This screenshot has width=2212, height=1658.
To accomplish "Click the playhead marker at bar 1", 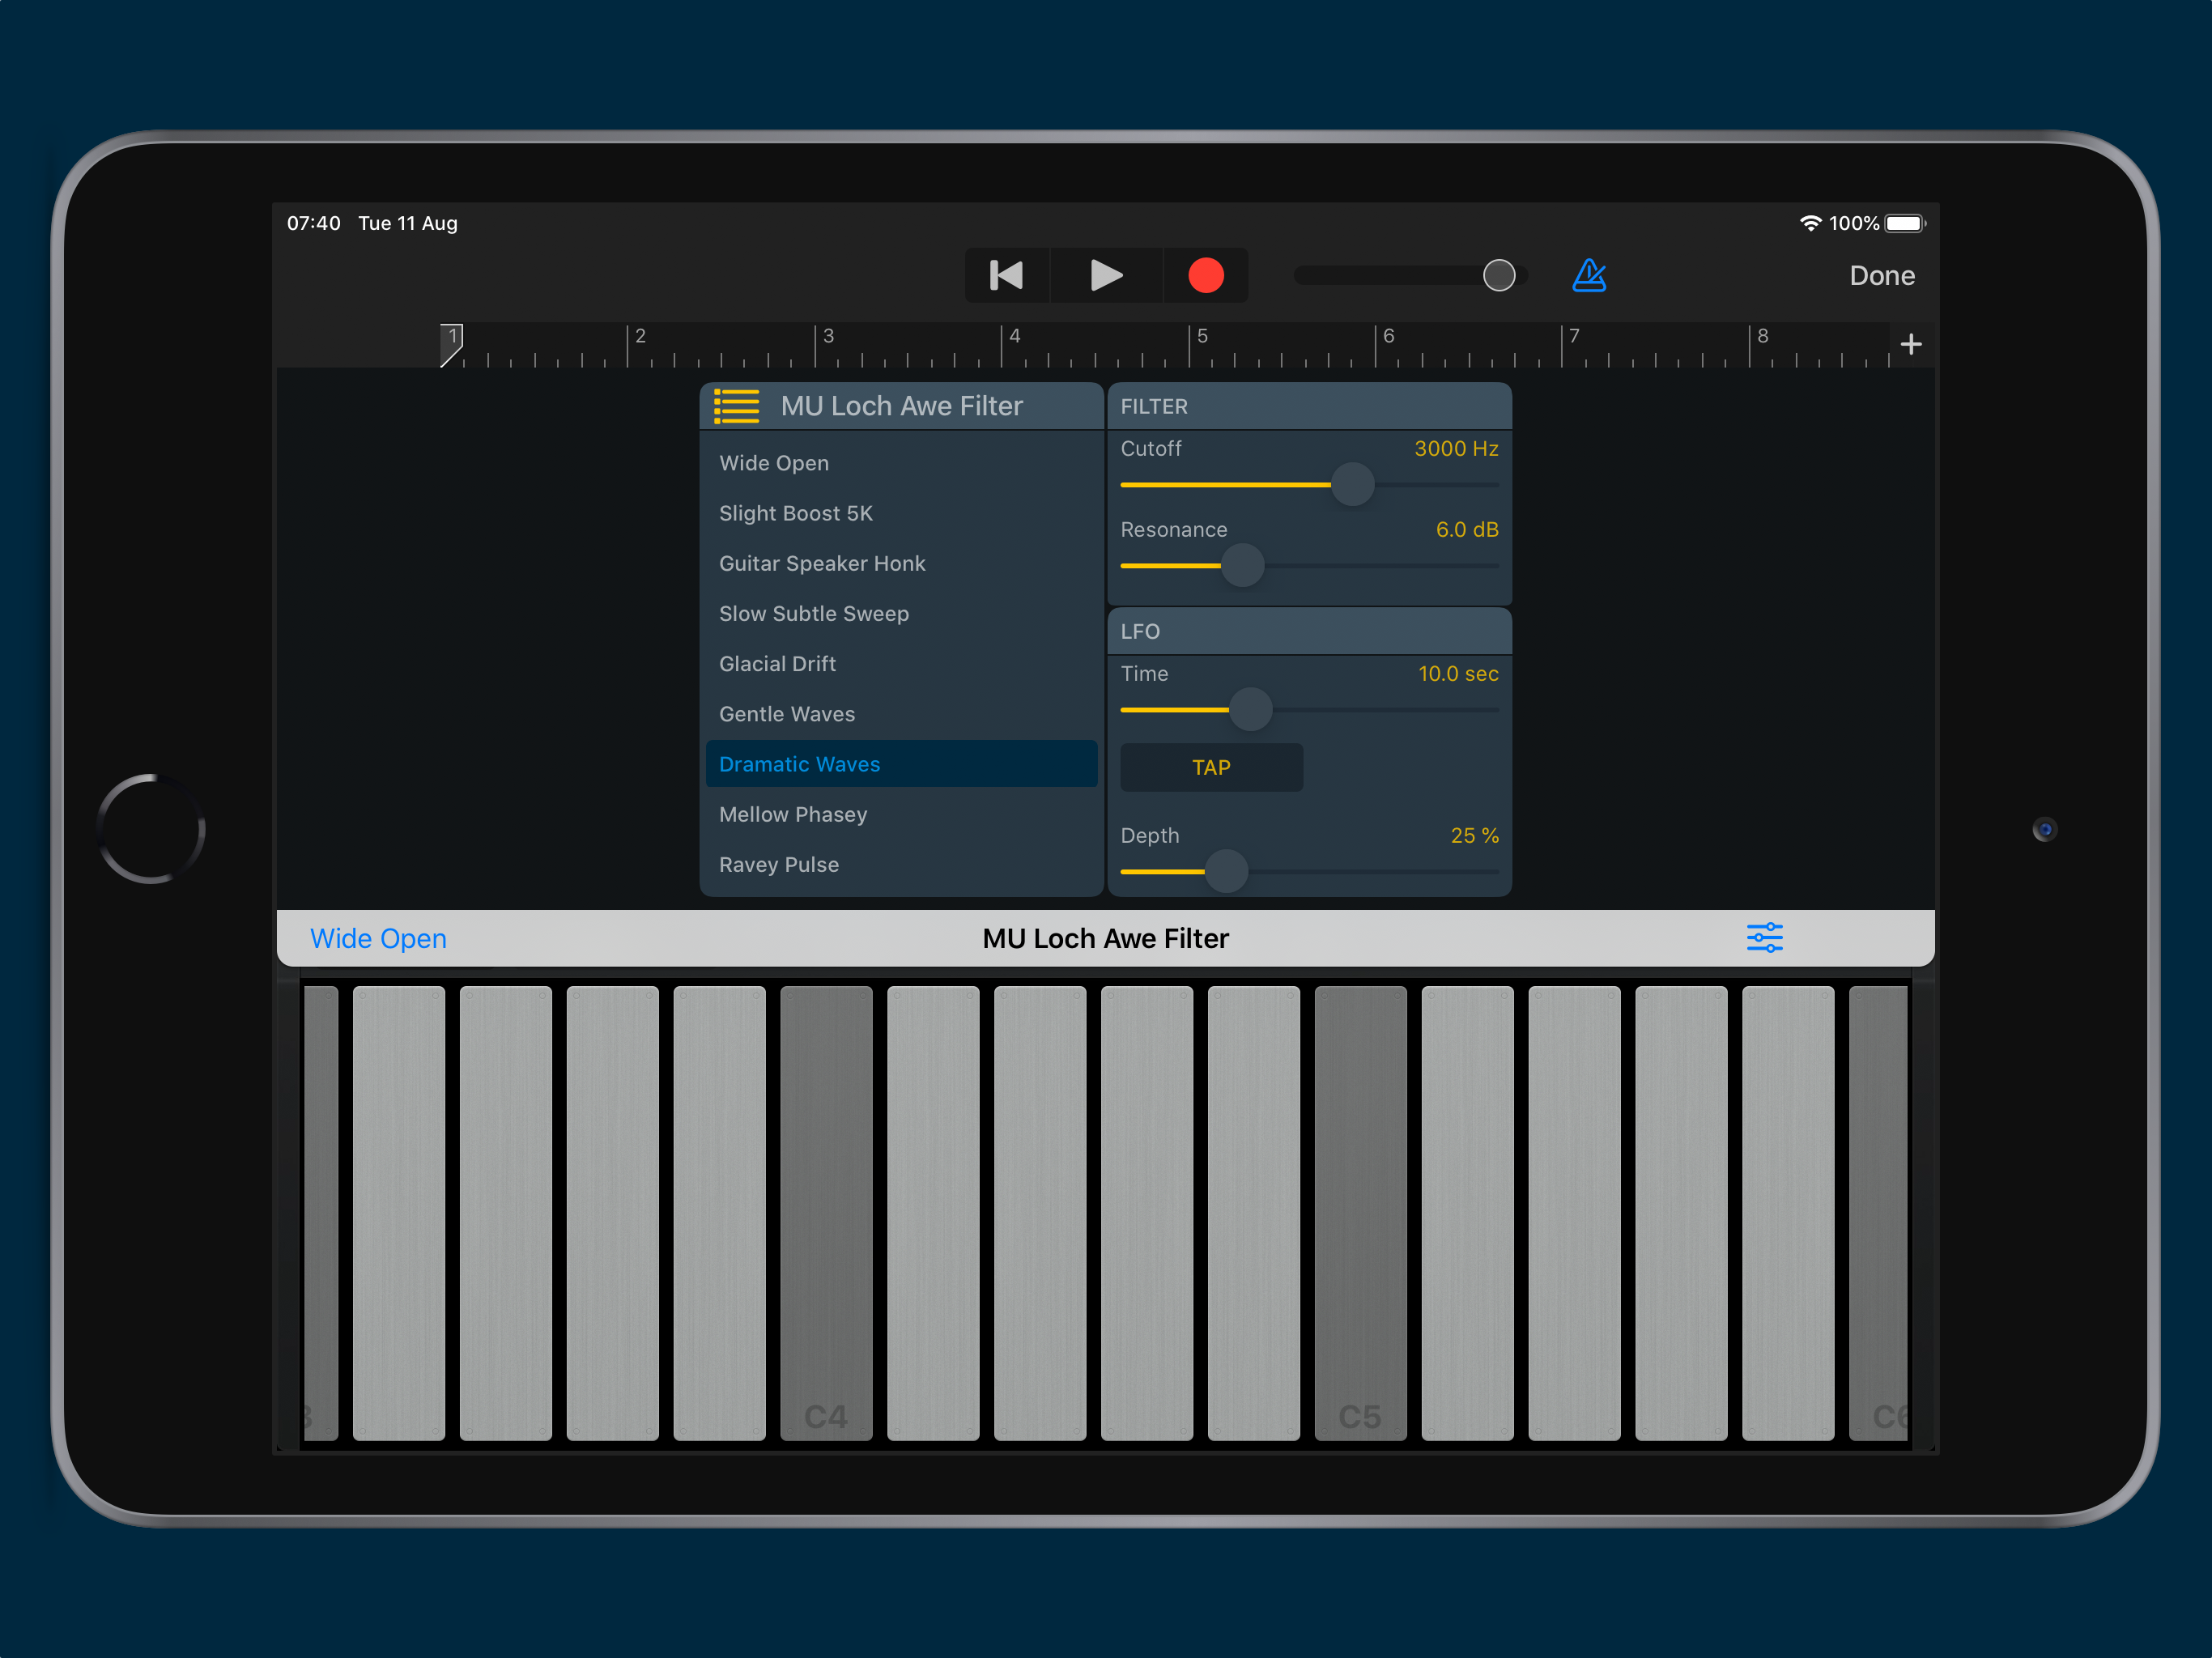I will pos(451,342).
